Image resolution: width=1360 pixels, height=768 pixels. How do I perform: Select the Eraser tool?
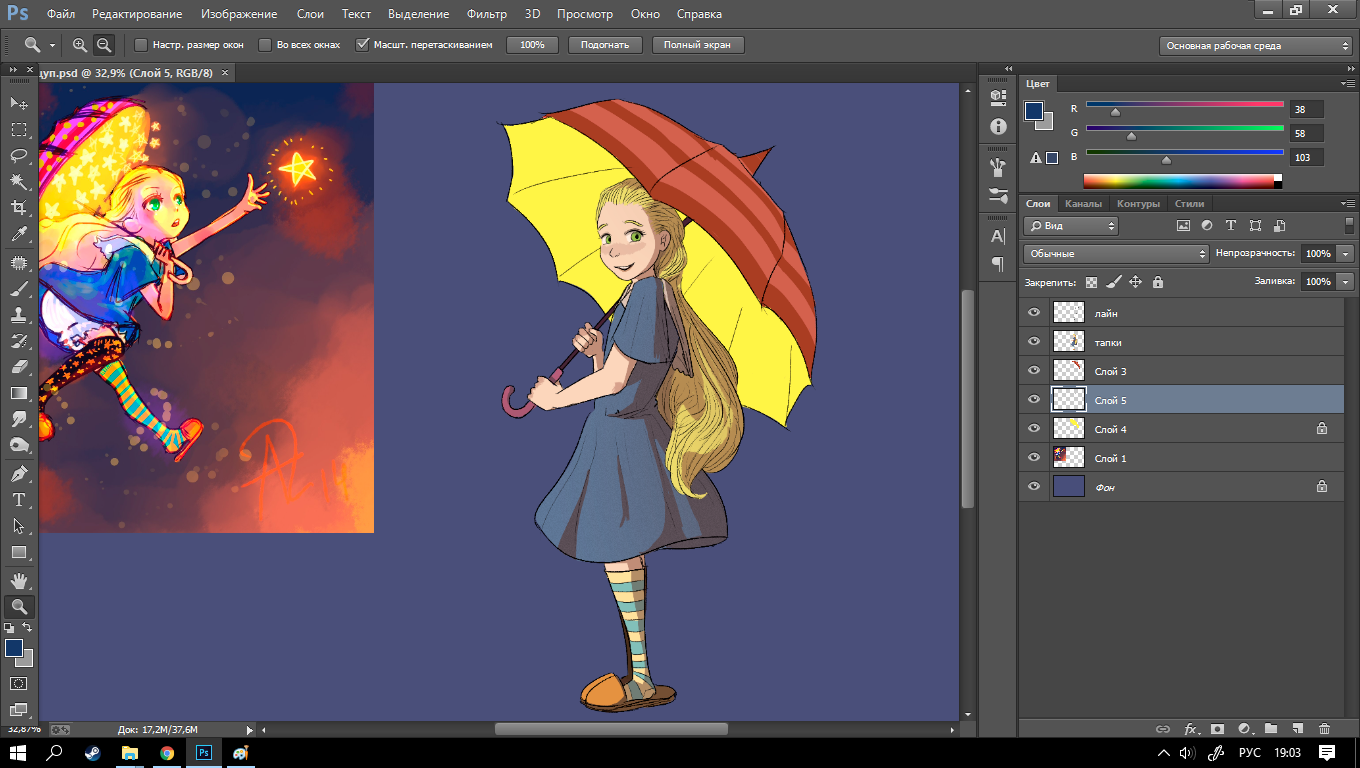[x=19, y=367]
